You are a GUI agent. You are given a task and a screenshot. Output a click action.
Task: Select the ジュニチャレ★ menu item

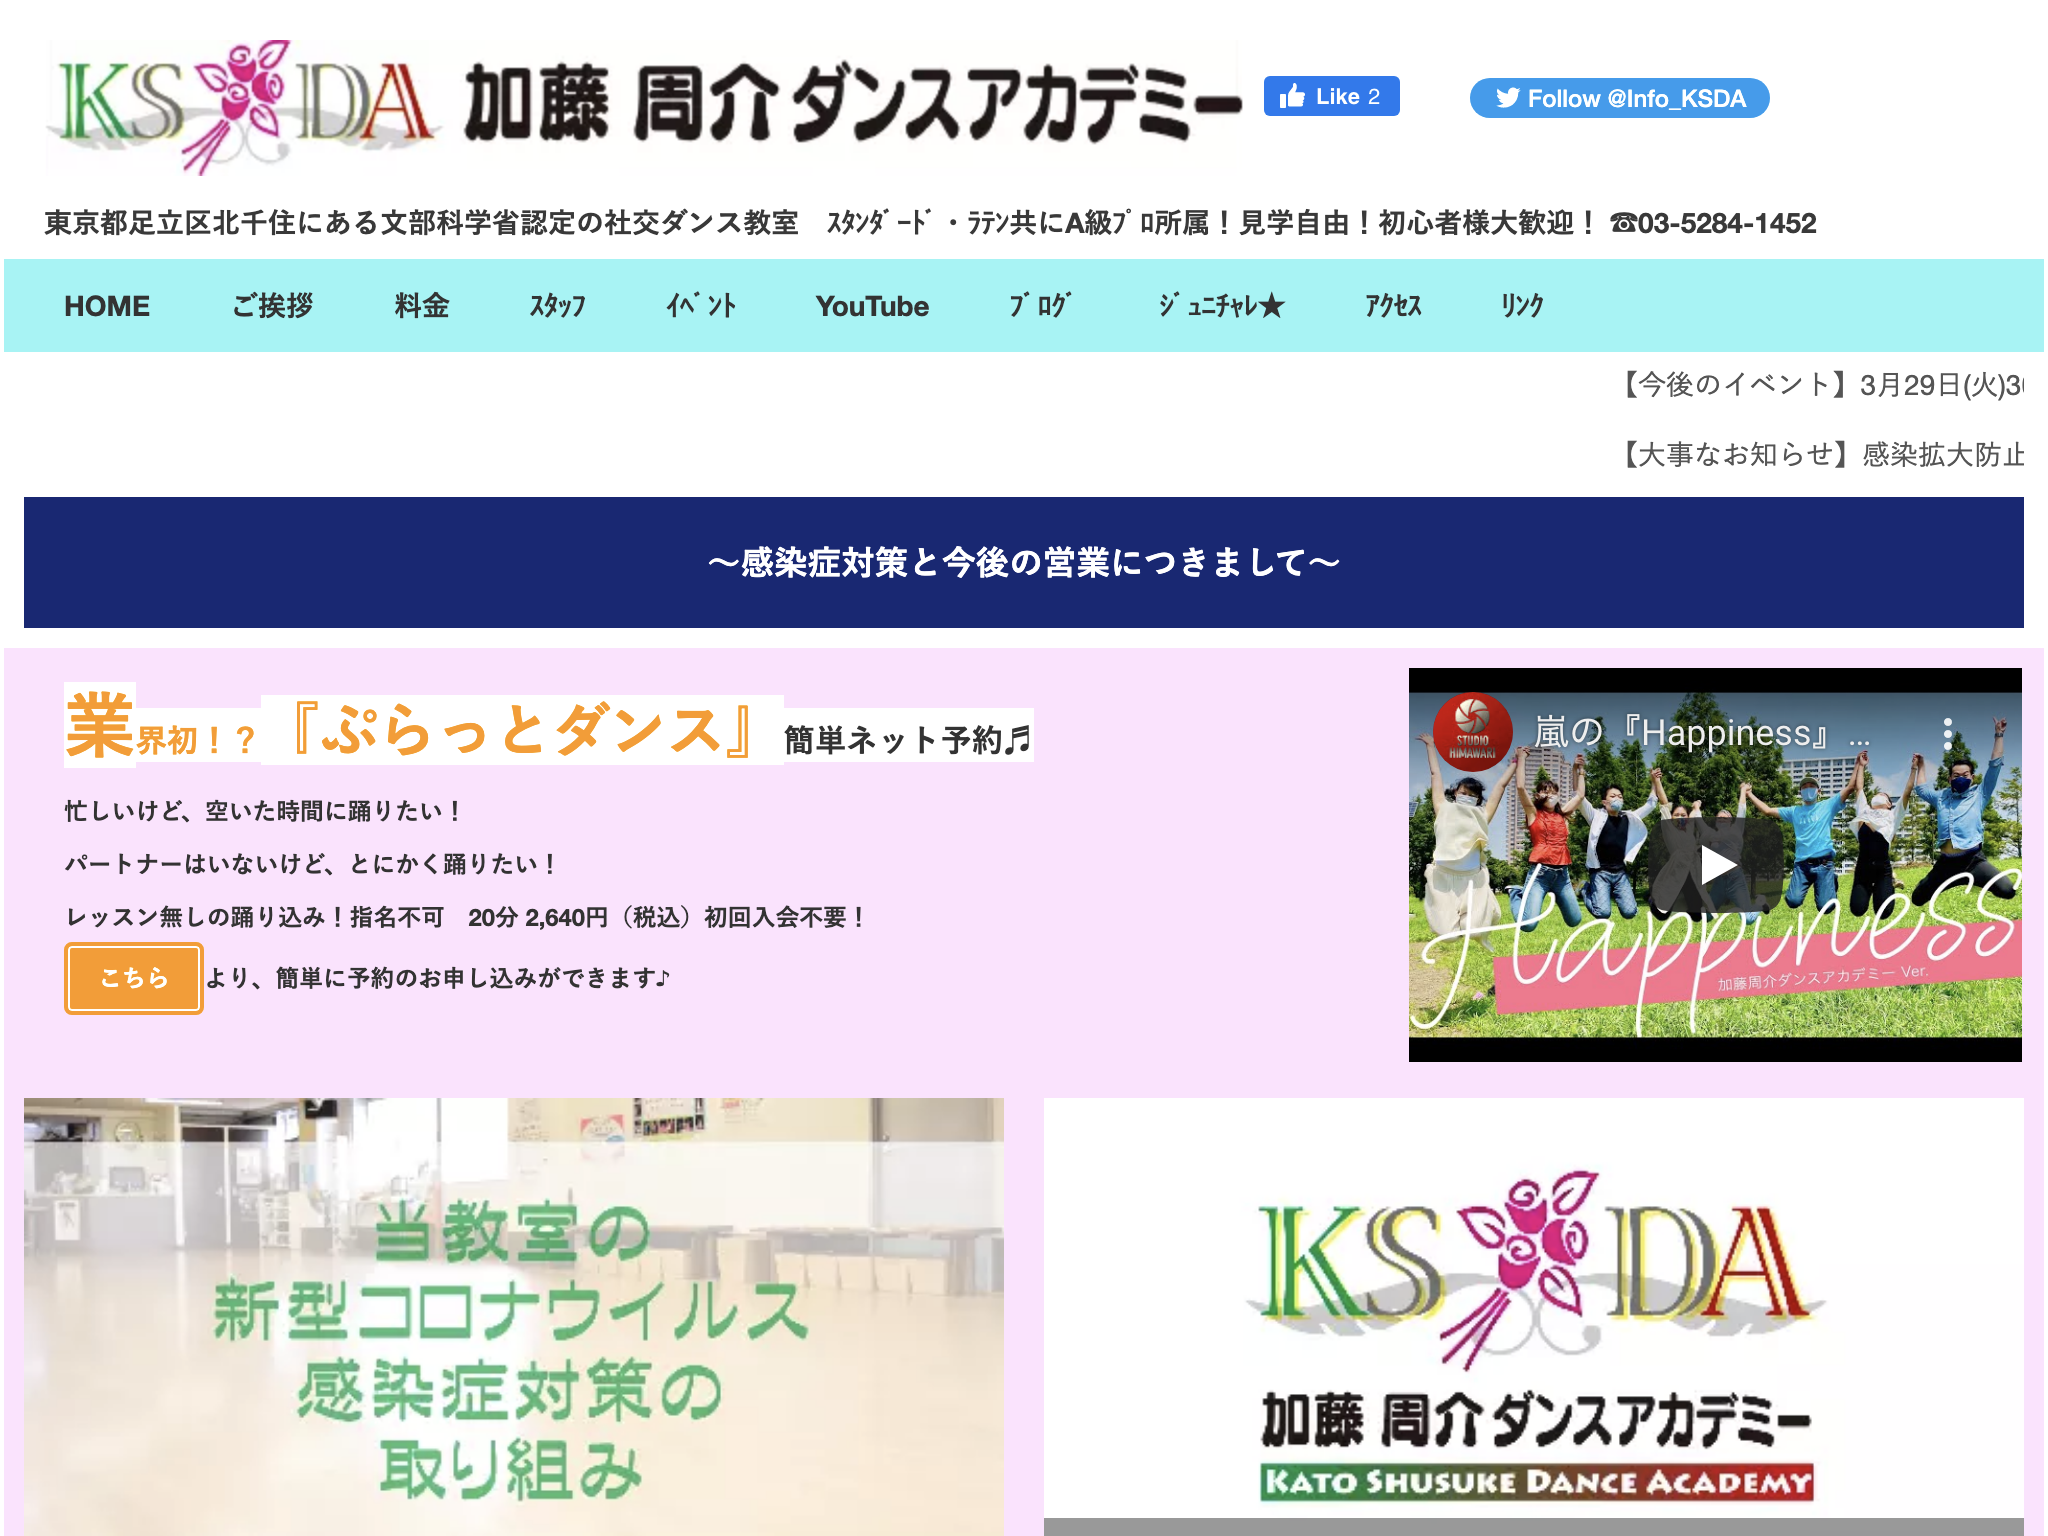pyautogui.click(x=1220, y=306)
